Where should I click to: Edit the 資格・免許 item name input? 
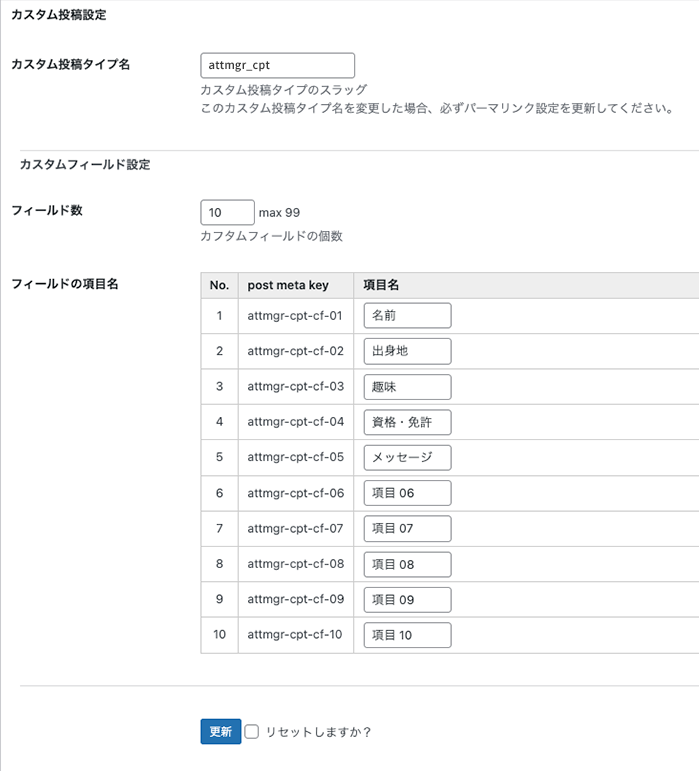coord(408,422)
